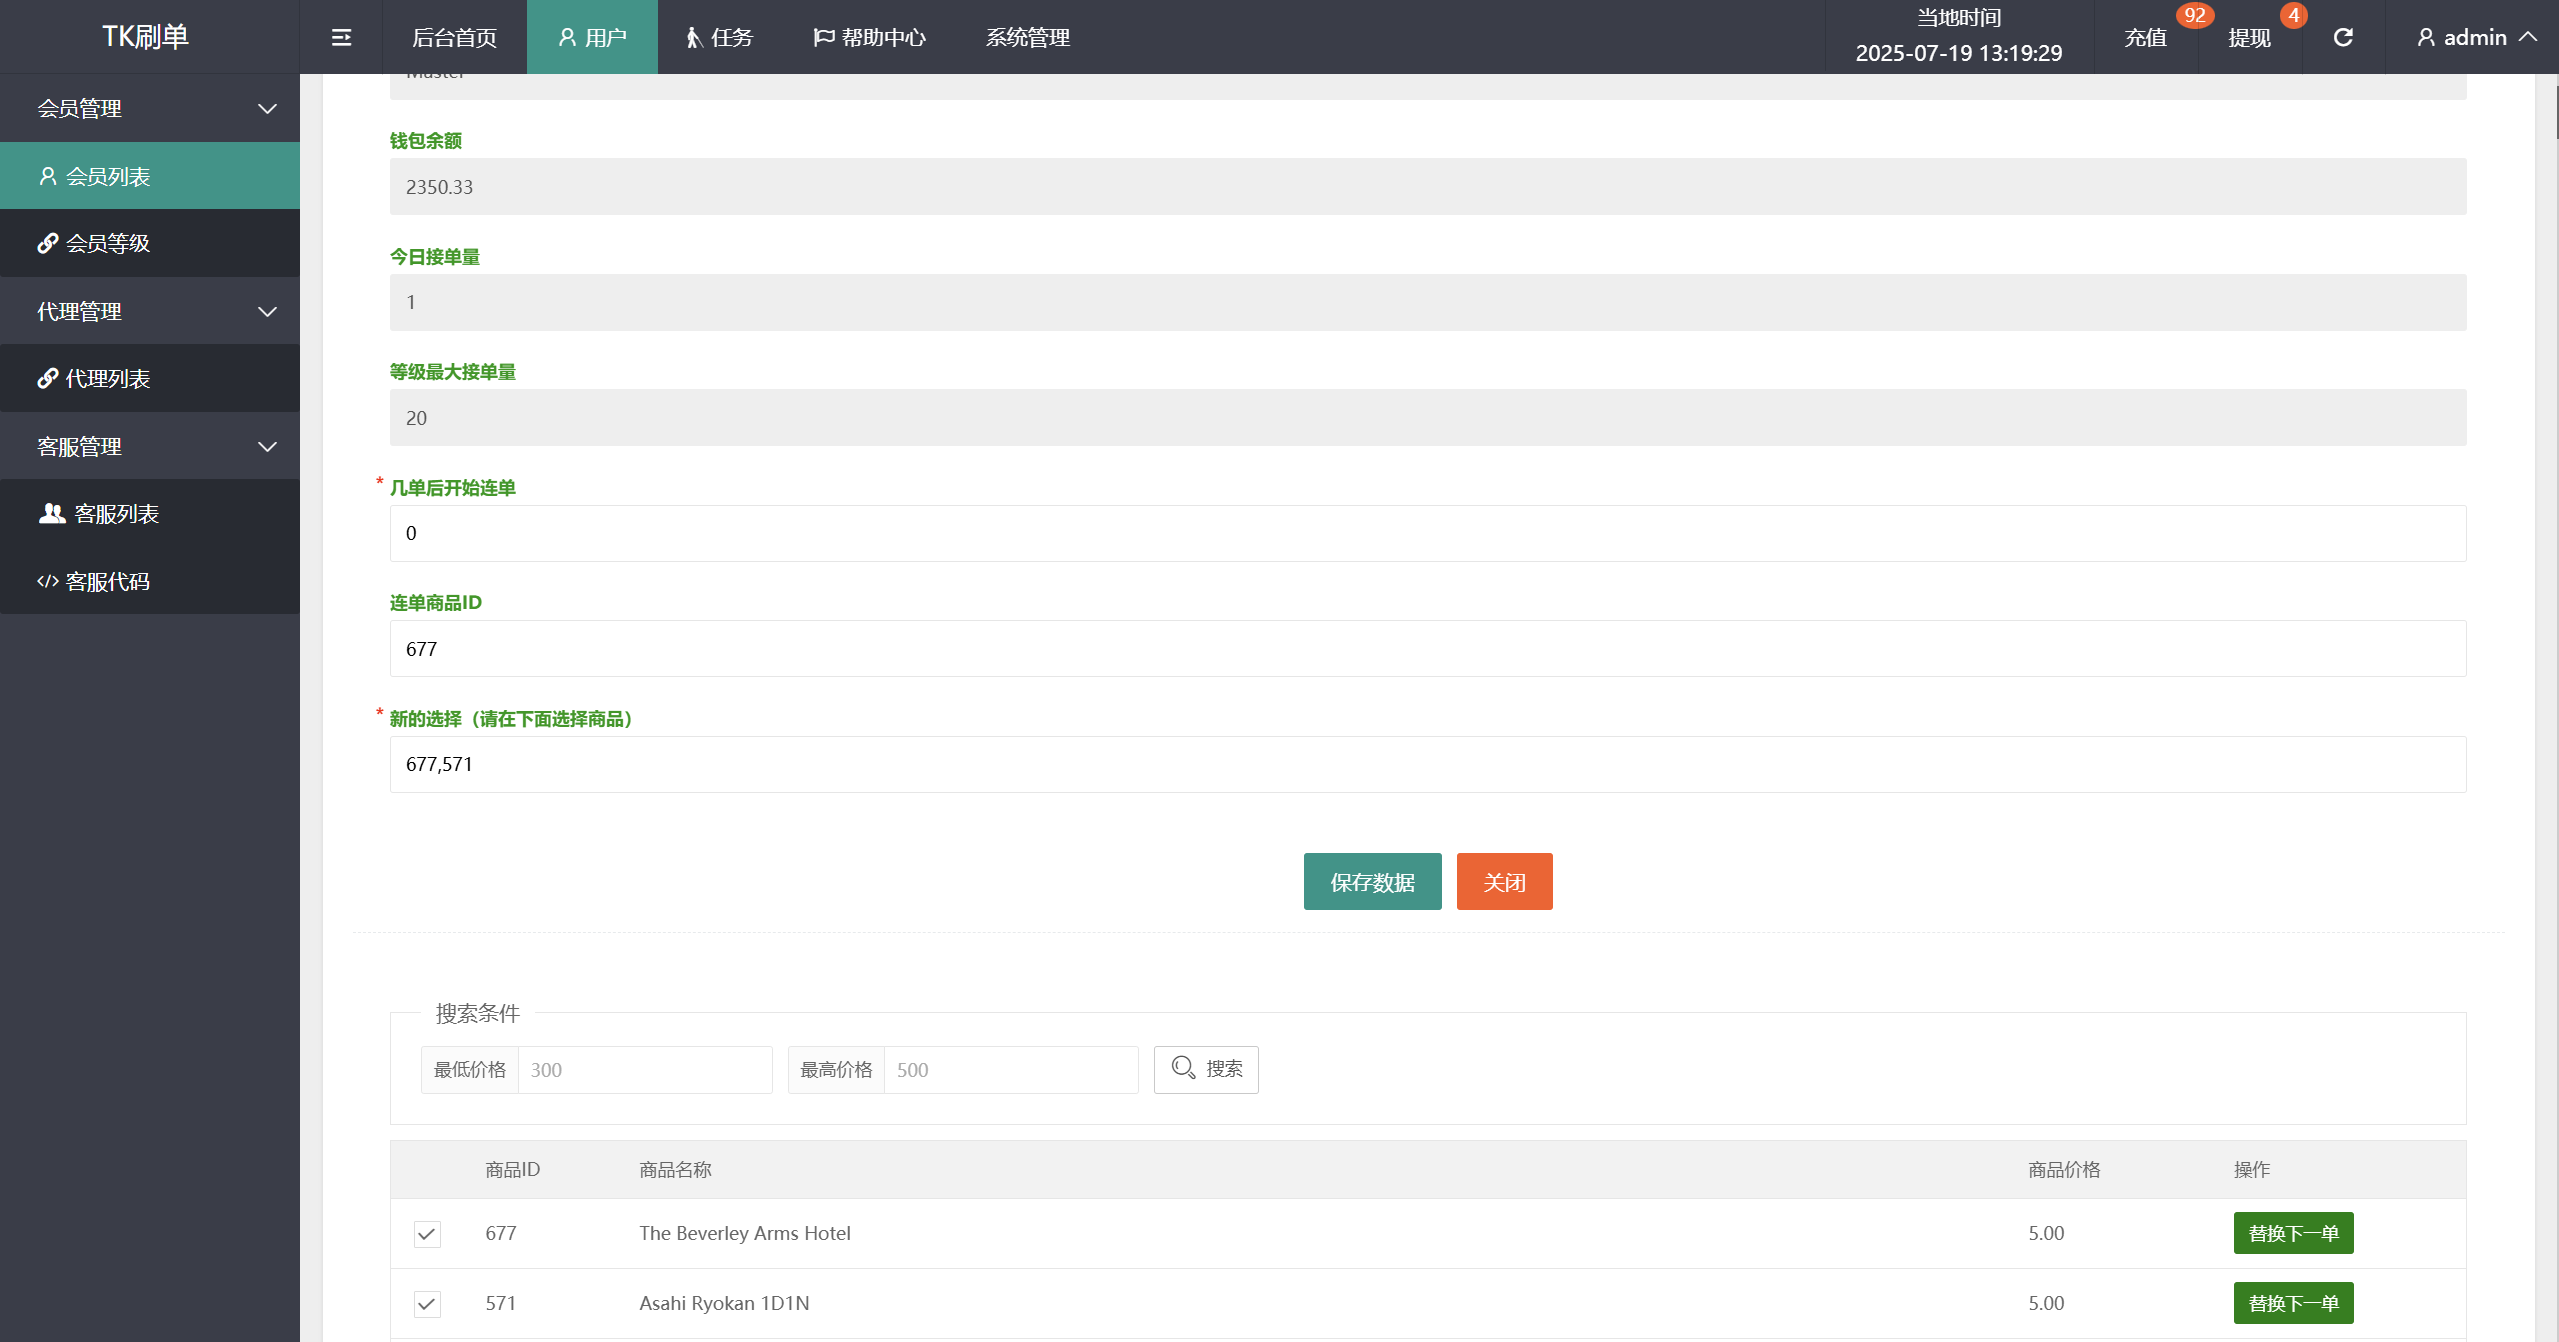Image resolution: width=2559 pixels, height=1342 pixels.
Task: Open 充值 notifications with 92 badge
Action: pyautogui.click(x=2146, y=38)
